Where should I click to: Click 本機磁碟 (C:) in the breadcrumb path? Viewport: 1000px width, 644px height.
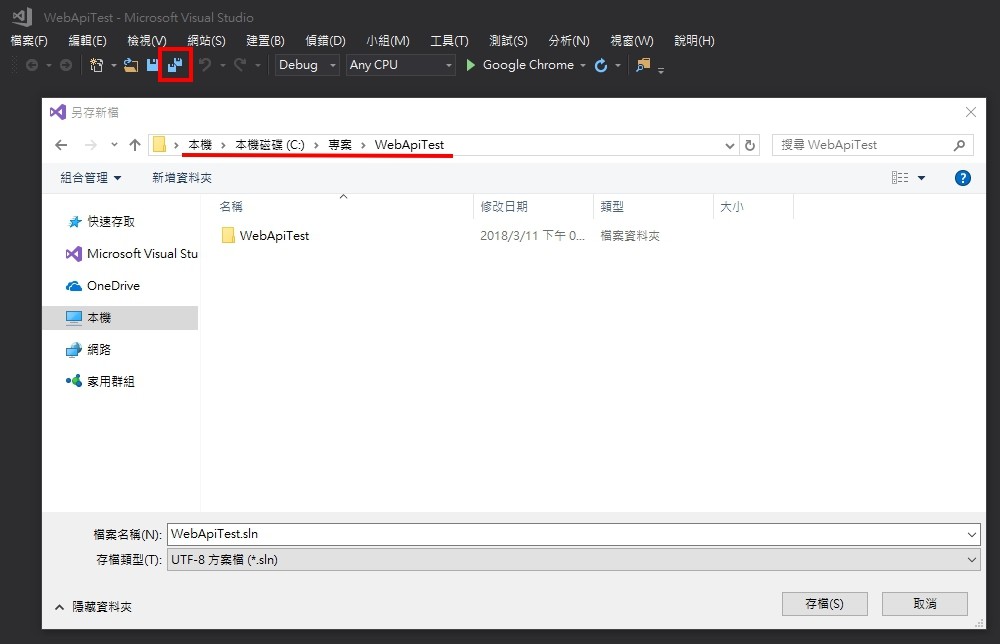(270, 145)
